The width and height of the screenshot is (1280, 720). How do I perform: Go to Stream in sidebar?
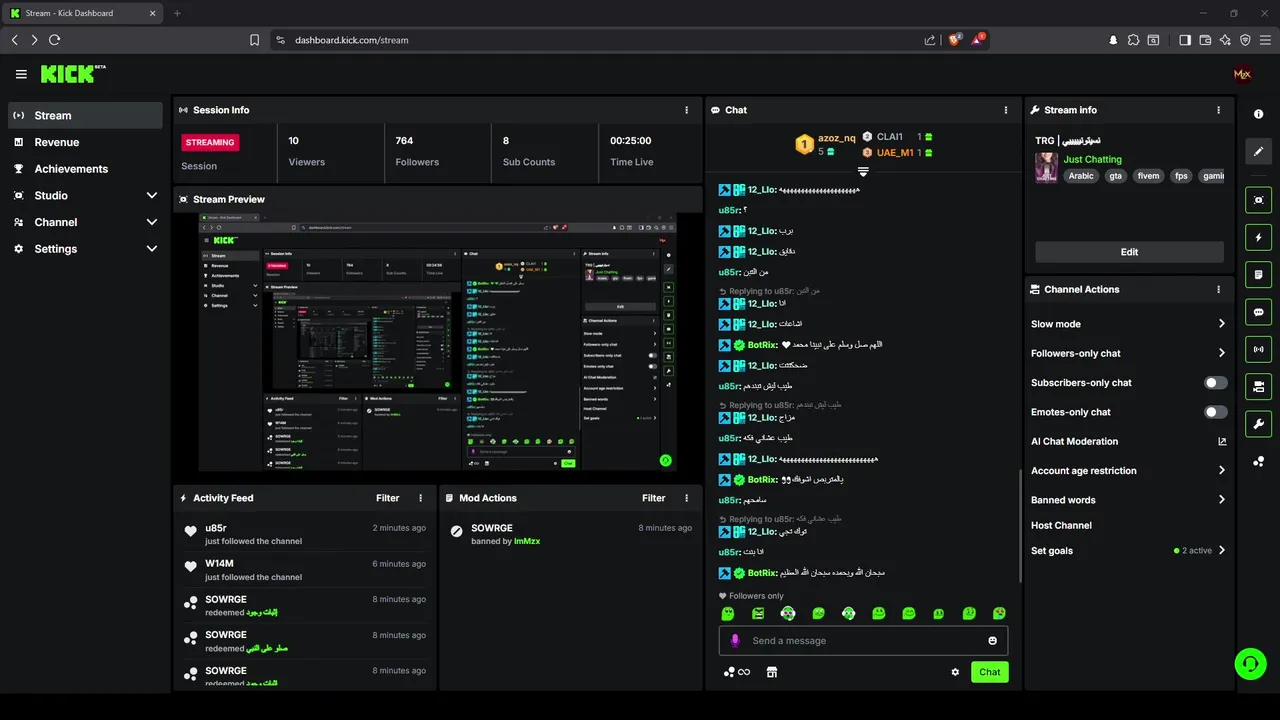click(85, 115)
